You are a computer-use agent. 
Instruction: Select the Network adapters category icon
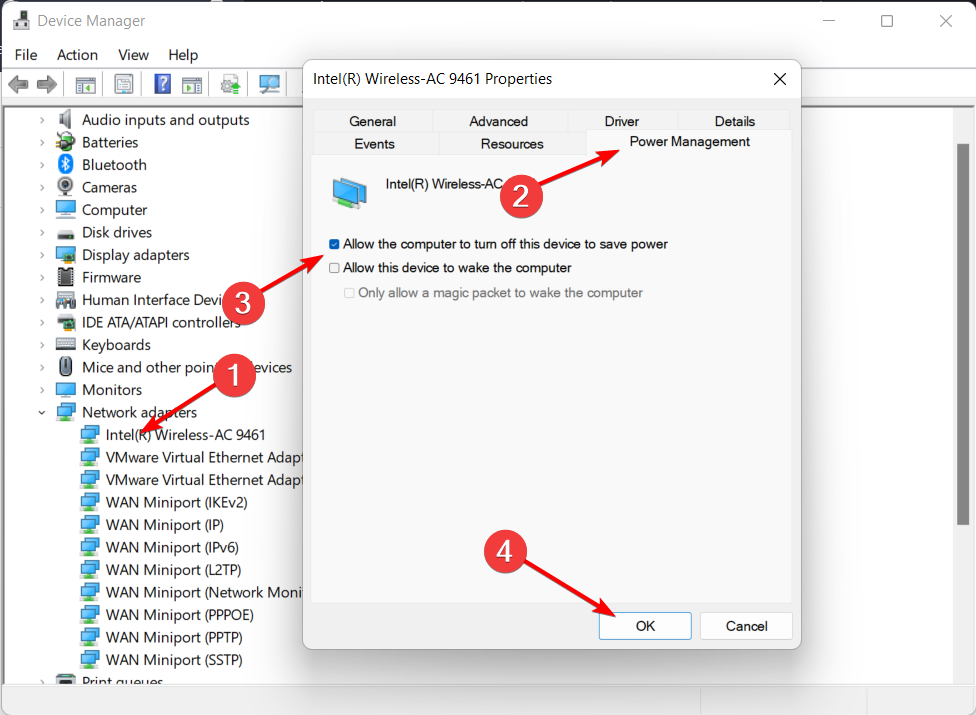click(65, 411)
